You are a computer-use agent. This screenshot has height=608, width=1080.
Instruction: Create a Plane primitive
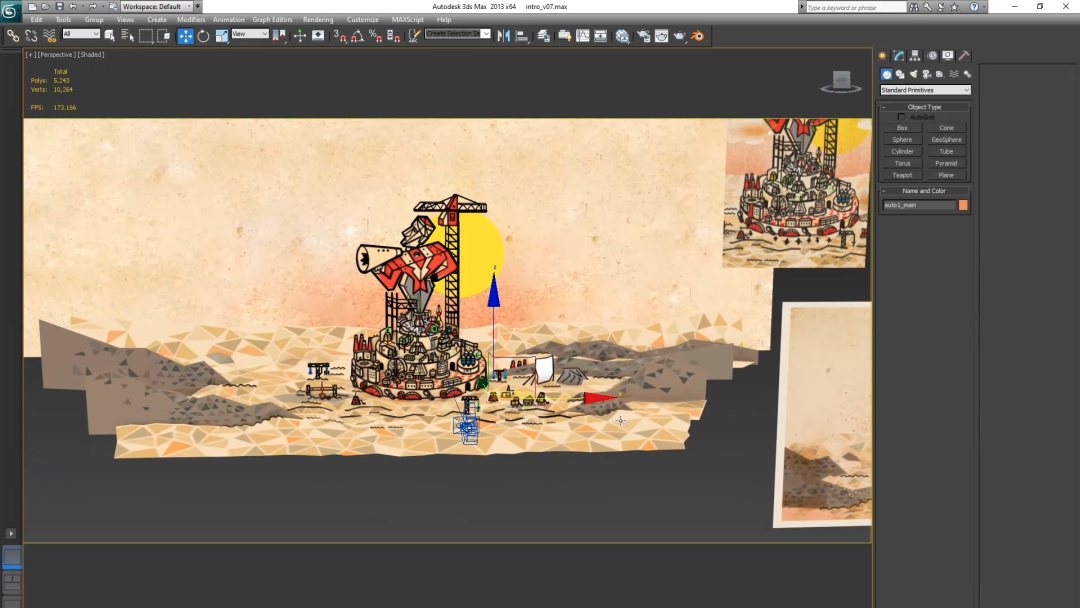(946, 176)
